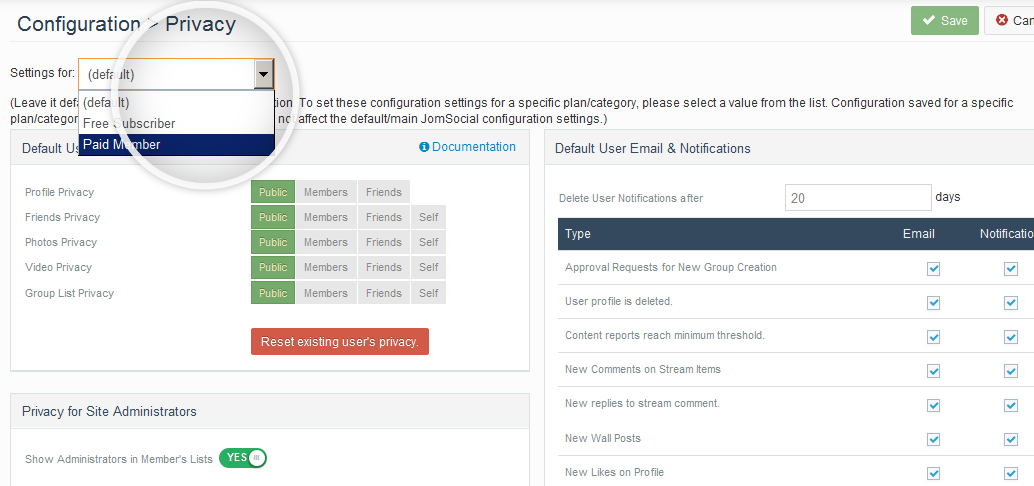
Task: Set Video Privacy to Public
Action: pyautogui.click(x=273, y=268)
